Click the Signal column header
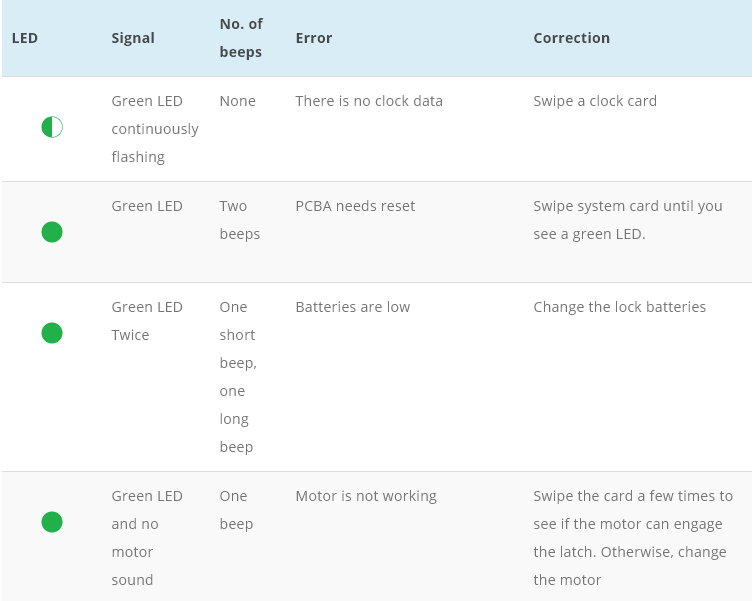 point(133,38)
